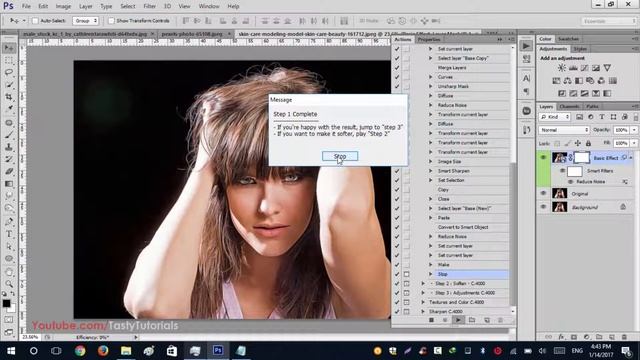The width and height of the screenshot is (640, 360).
Task: Add a Vibrance adjustment
Action: (x=607, y=68)
